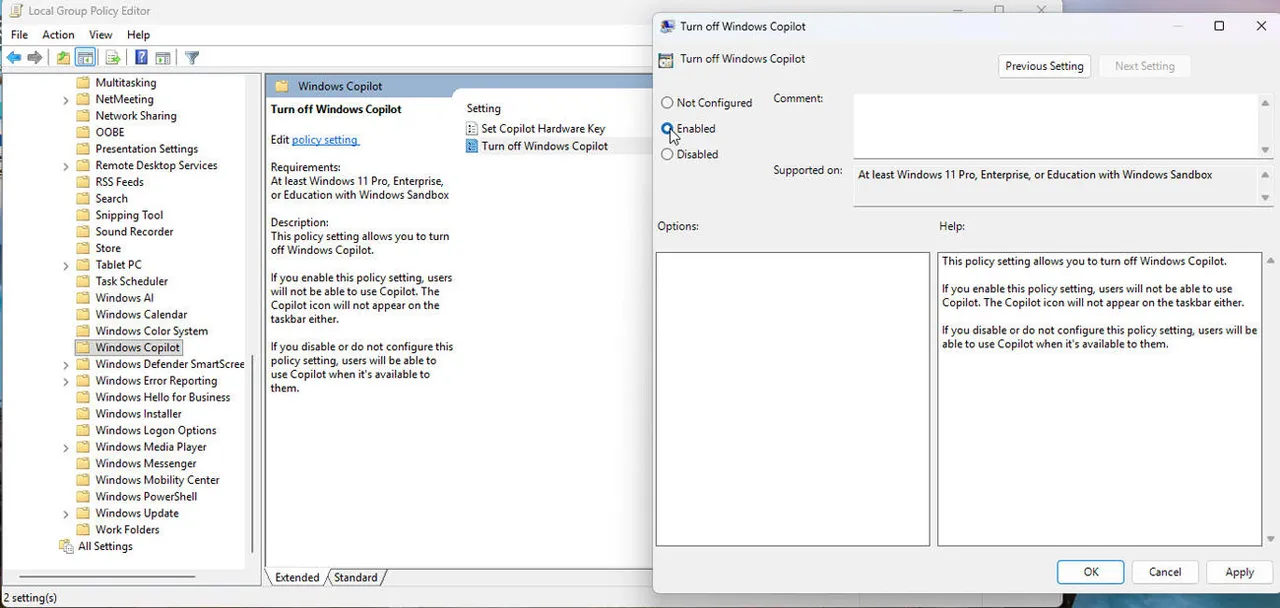Expand the Windows Update tree node
This screenshot has width=1280, height=608.
[65, 513]
